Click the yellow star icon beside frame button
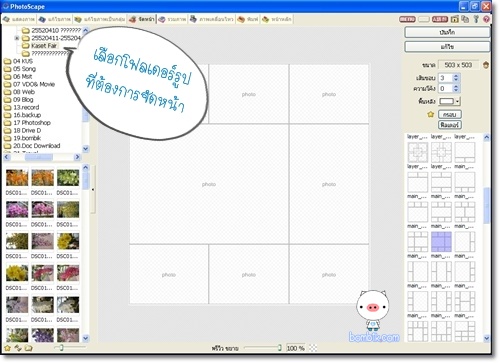This screenshot has height=363, width=500. tap(430, 114)
